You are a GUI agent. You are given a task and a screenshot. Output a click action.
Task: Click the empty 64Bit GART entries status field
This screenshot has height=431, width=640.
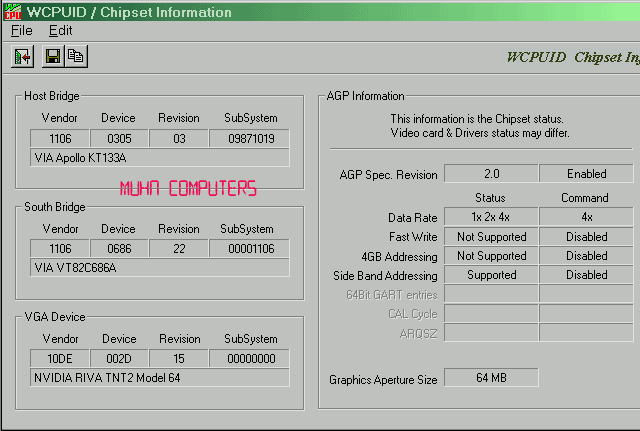pos(491,294)
